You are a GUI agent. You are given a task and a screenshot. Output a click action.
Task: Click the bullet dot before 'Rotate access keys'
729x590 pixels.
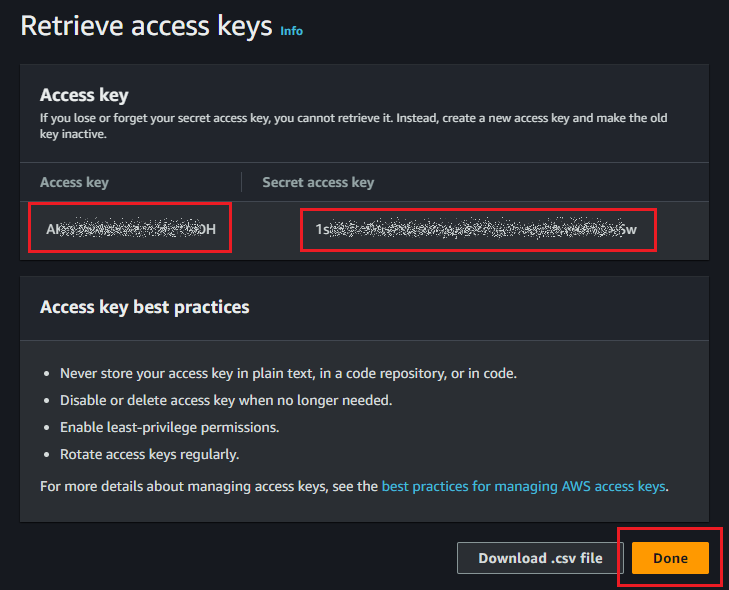[49, 454]
